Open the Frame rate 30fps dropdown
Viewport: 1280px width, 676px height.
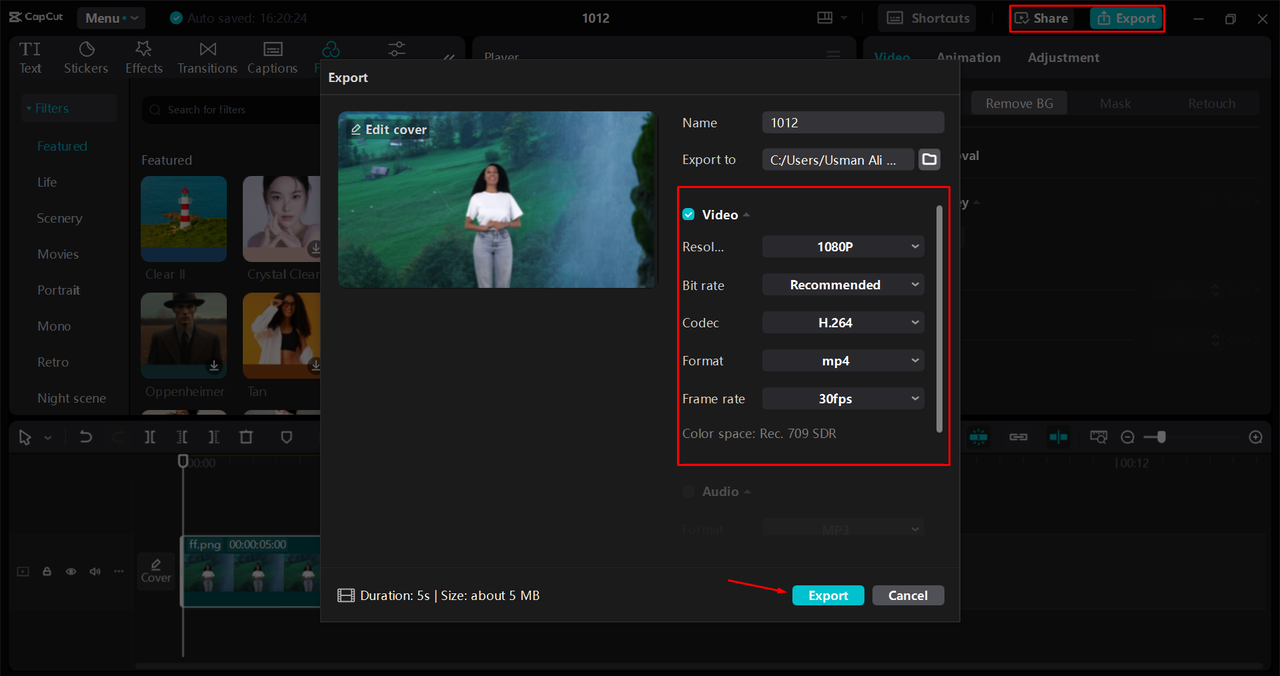click(x=843, y=399)
